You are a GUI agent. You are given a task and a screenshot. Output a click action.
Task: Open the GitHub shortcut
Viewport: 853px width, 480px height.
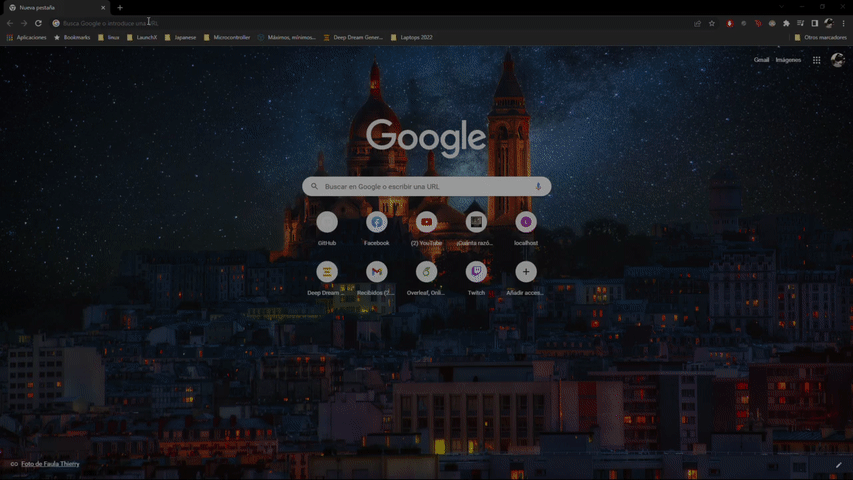click(x=327, y=229)
